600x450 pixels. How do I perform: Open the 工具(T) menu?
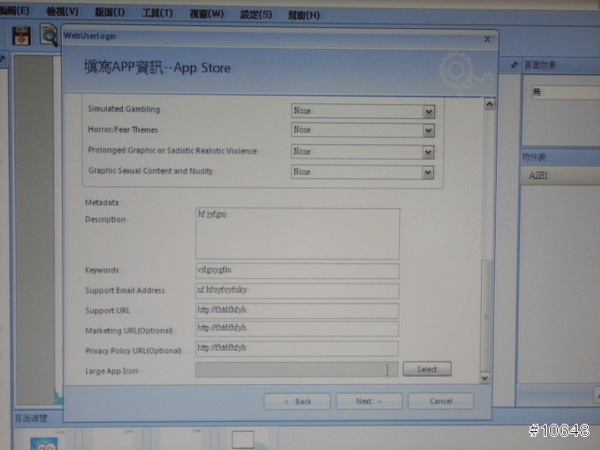pos(157,13)
